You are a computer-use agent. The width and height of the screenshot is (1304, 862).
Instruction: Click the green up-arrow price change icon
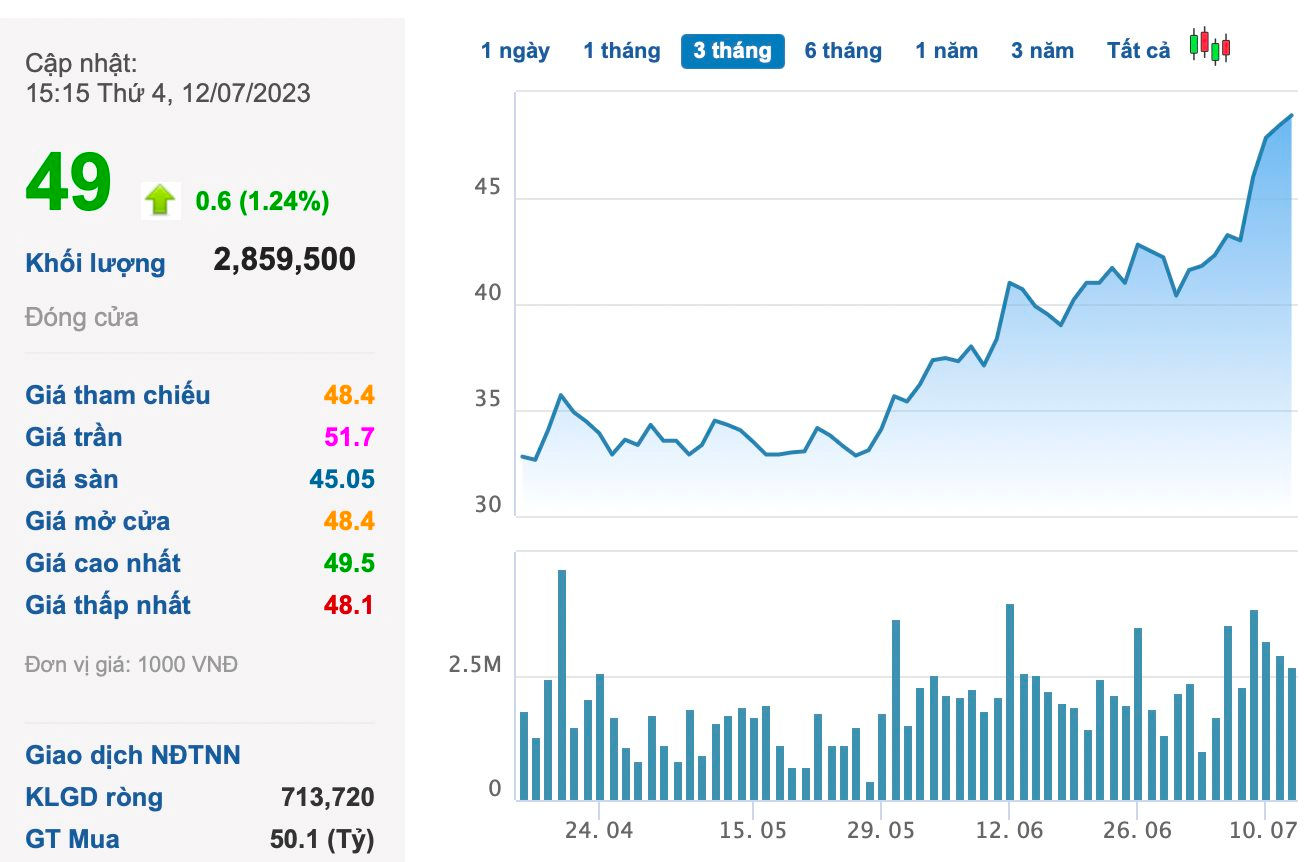pos(160,201)
